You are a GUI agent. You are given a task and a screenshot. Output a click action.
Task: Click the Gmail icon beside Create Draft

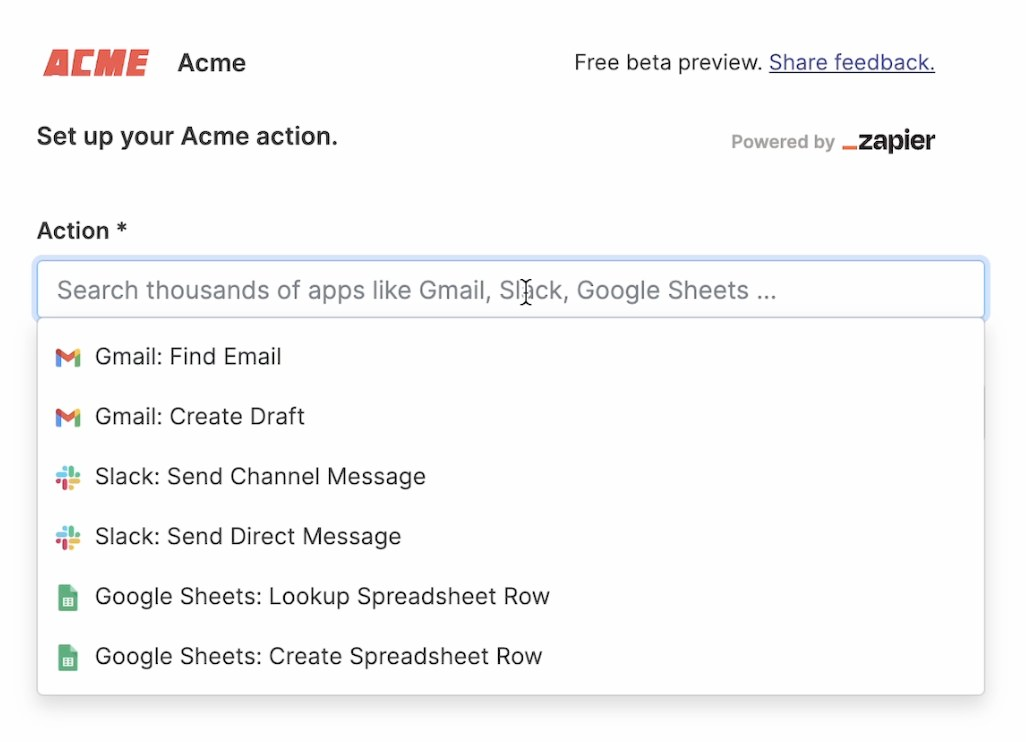pyautogui.click(x=68, y=417)
